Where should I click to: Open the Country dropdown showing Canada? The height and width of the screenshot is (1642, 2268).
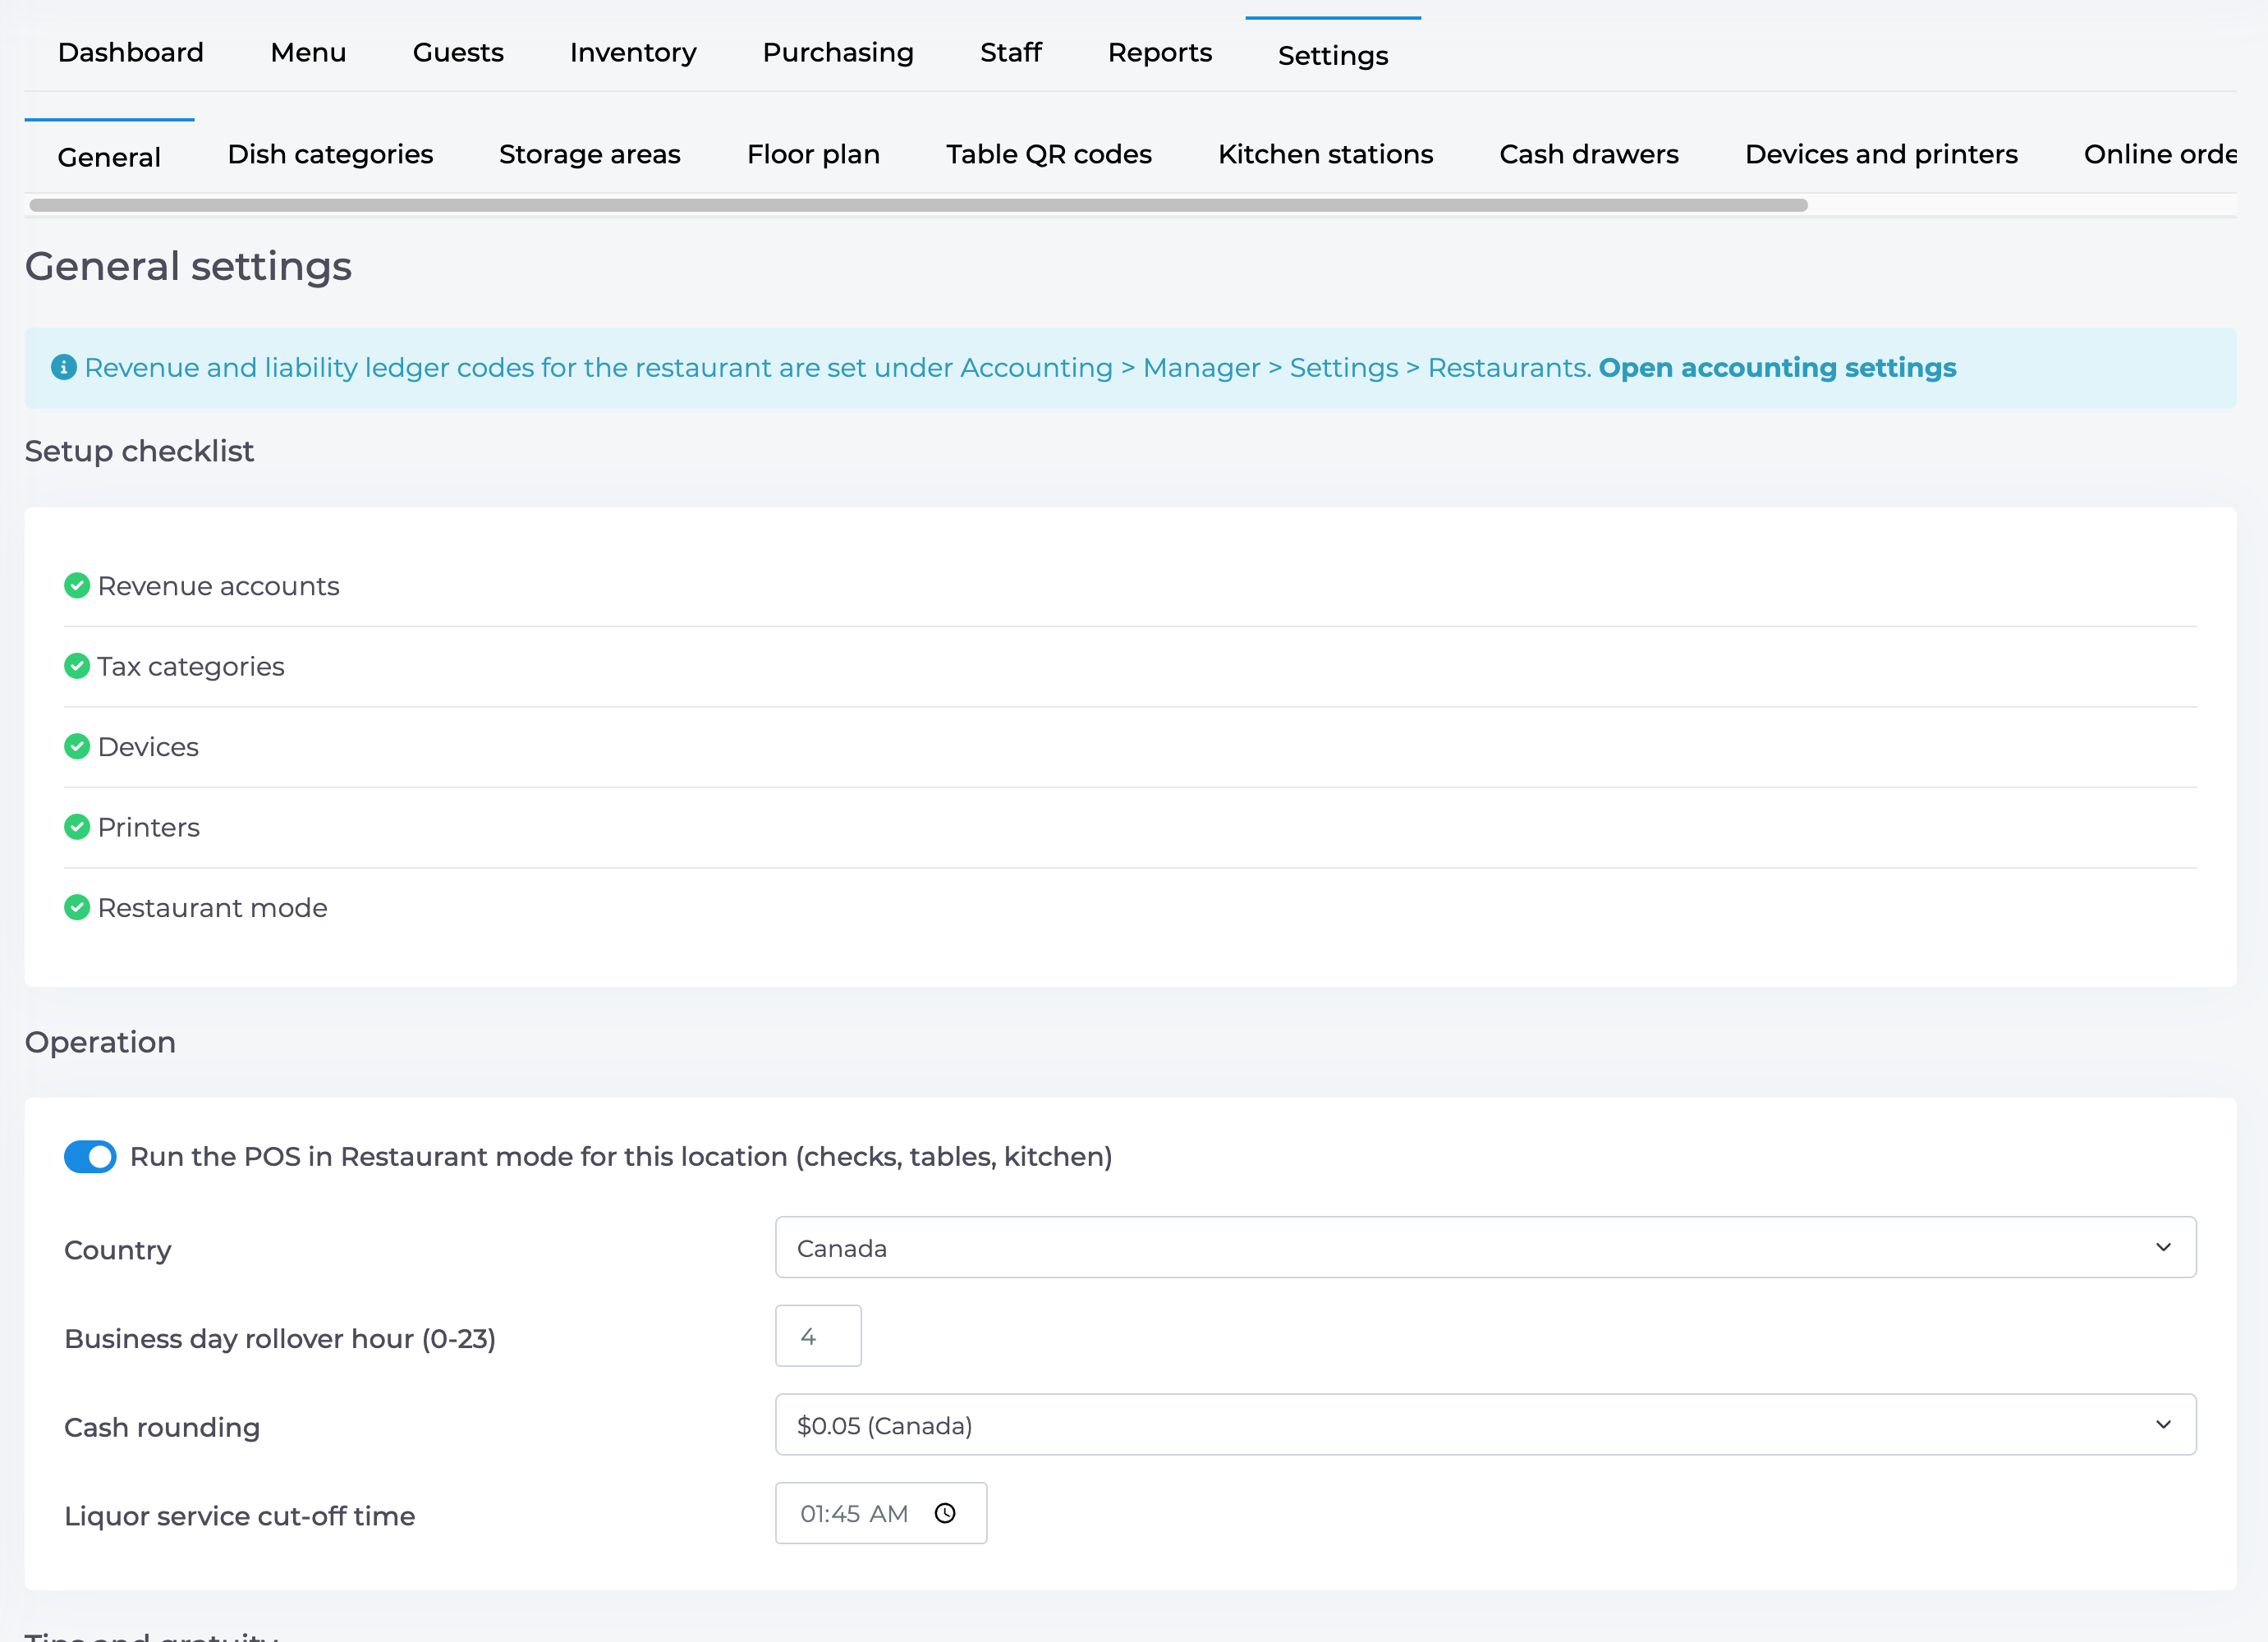click(1485, 1248)
